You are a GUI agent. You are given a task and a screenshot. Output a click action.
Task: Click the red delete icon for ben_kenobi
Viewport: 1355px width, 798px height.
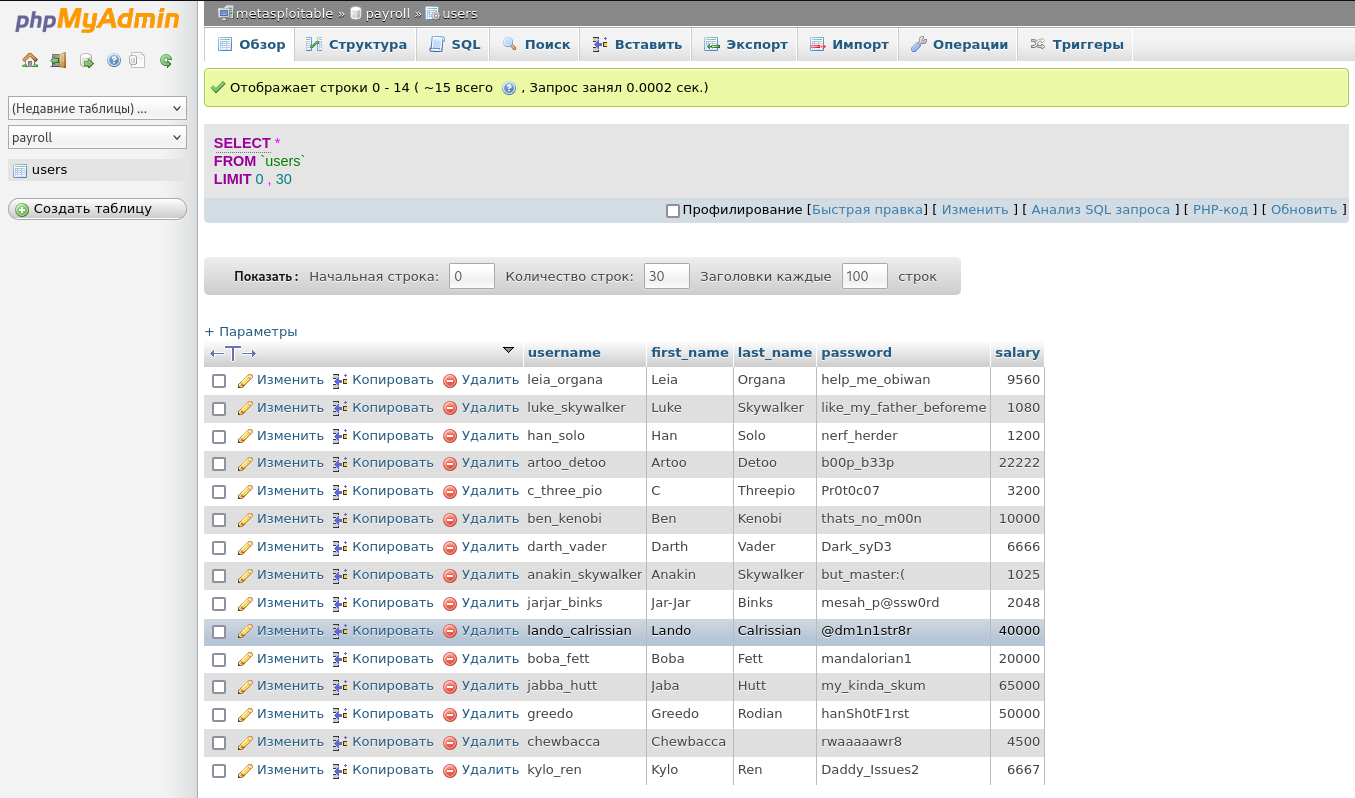click(x=450, y=519)
